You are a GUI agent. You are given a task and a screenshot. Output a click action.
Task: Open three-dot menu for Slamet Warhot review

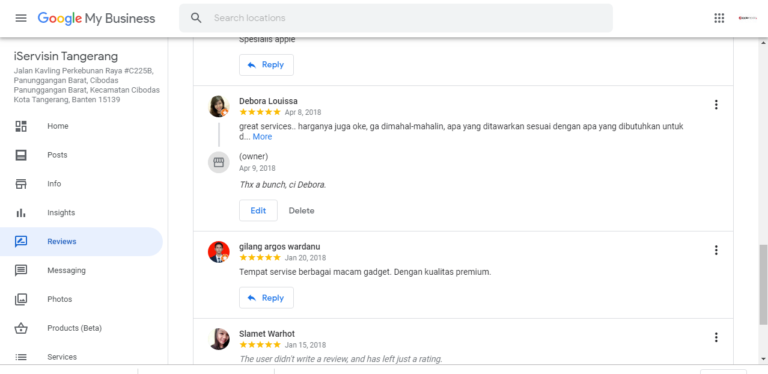(716, 337)
